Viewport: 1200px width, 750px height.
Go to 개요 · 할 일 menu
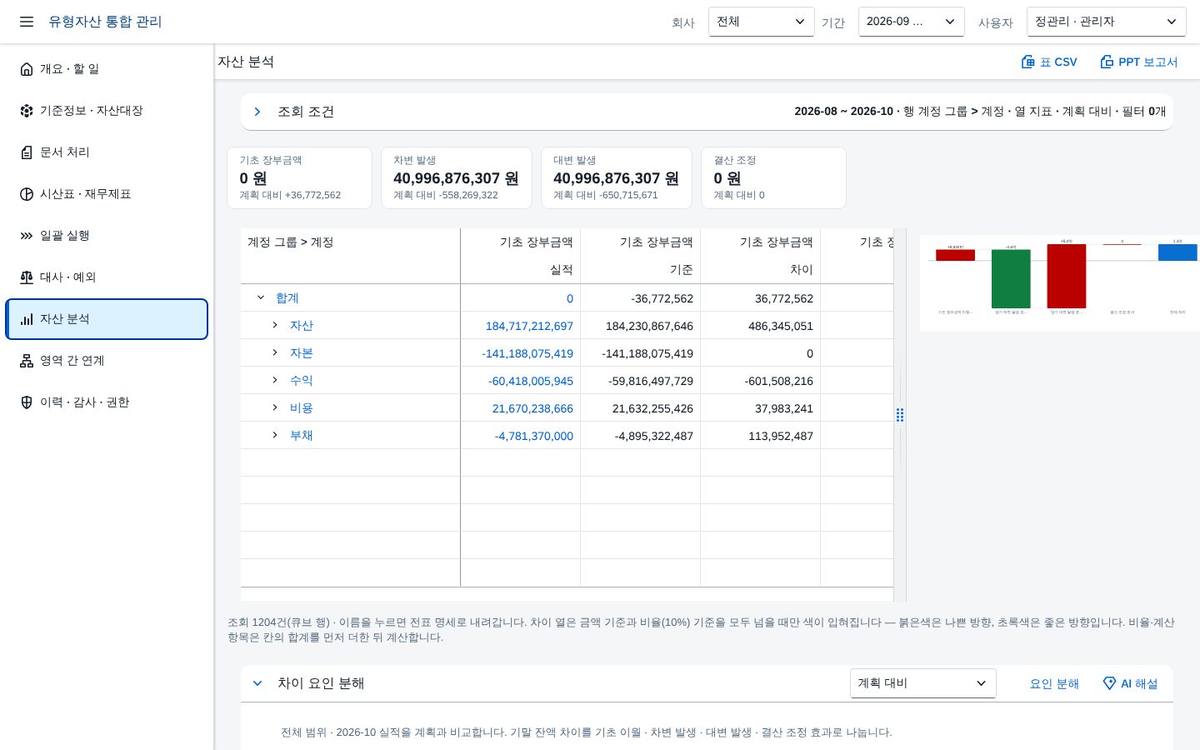point(107,69)
